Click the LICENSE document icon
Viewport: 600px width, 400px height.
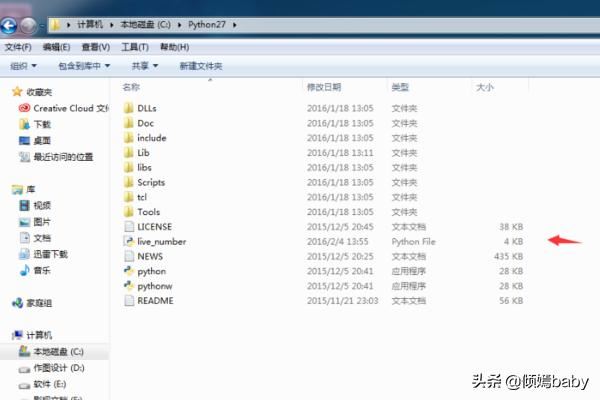[x=129, y=227]
